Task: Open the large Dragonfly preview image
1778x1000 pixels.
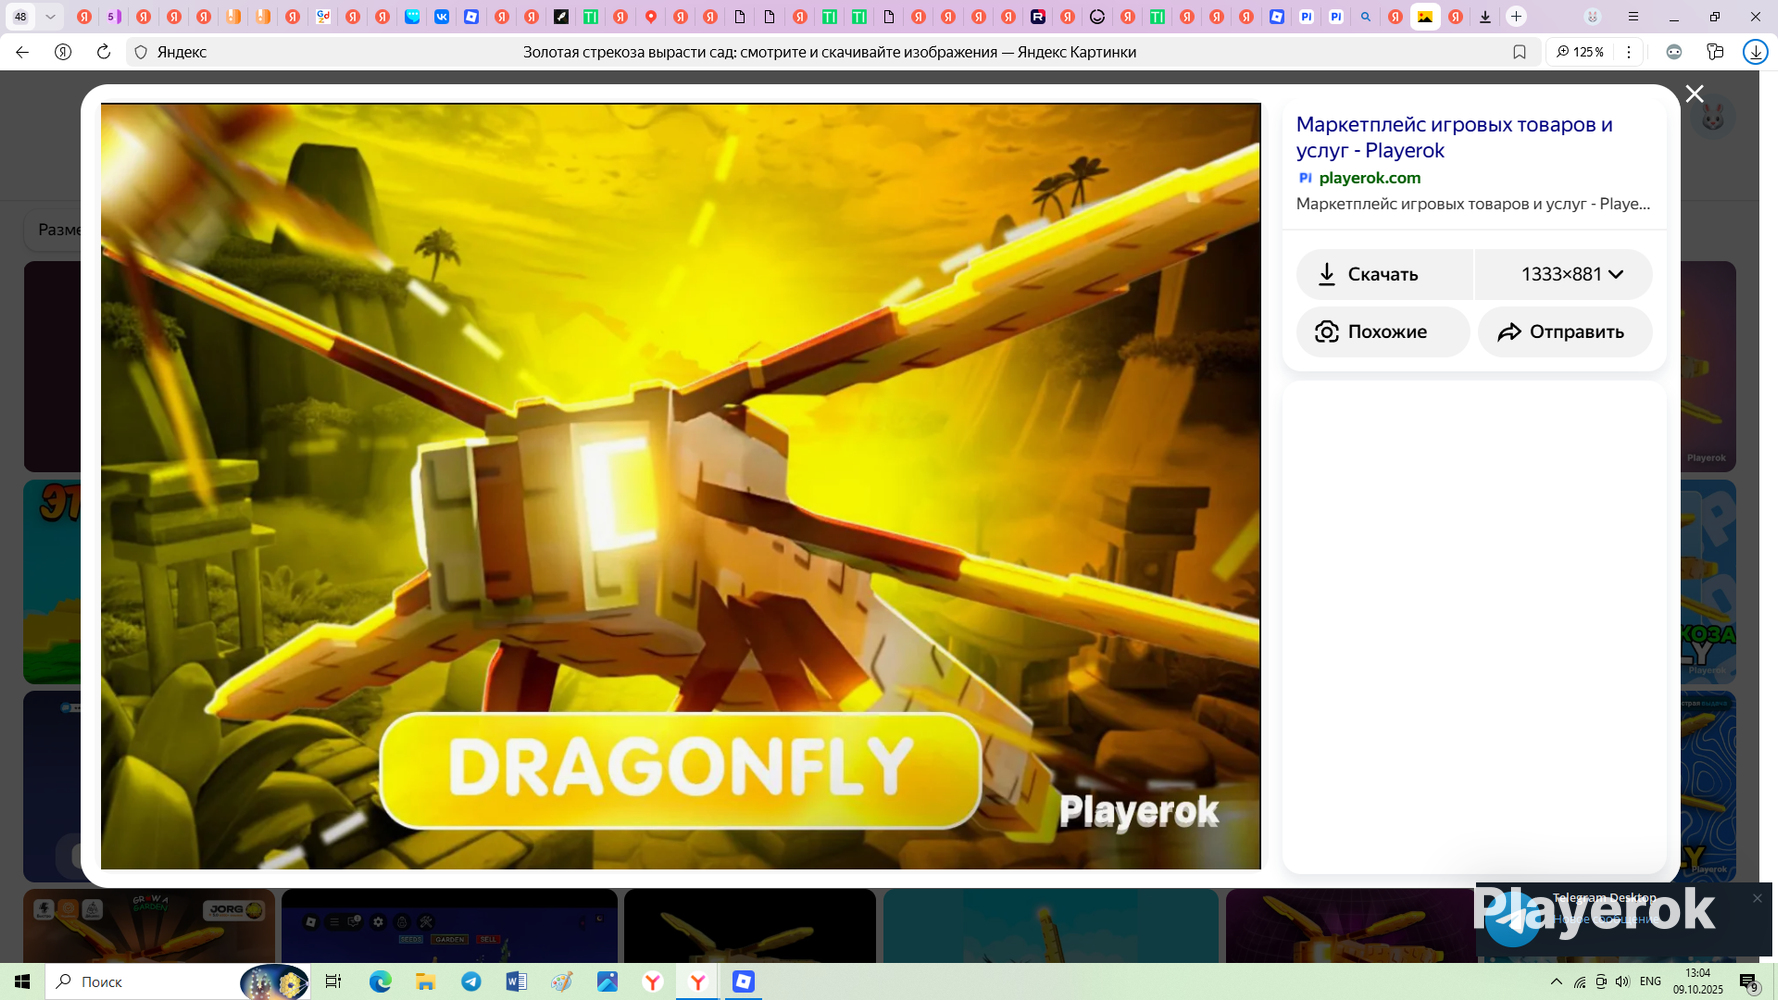Action: point(680,486)
